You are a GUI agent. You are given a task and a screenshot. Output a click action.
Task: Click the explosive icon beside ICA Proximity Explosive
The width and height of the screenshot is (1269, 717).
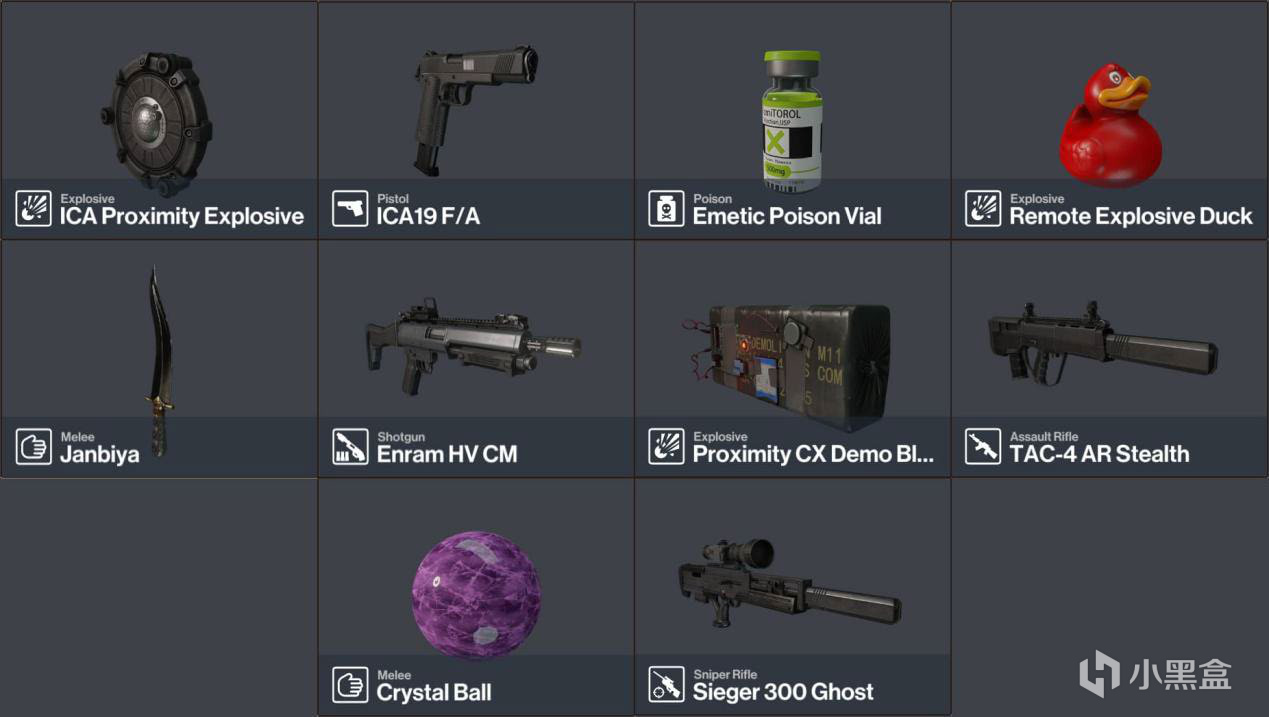[33, 208]
